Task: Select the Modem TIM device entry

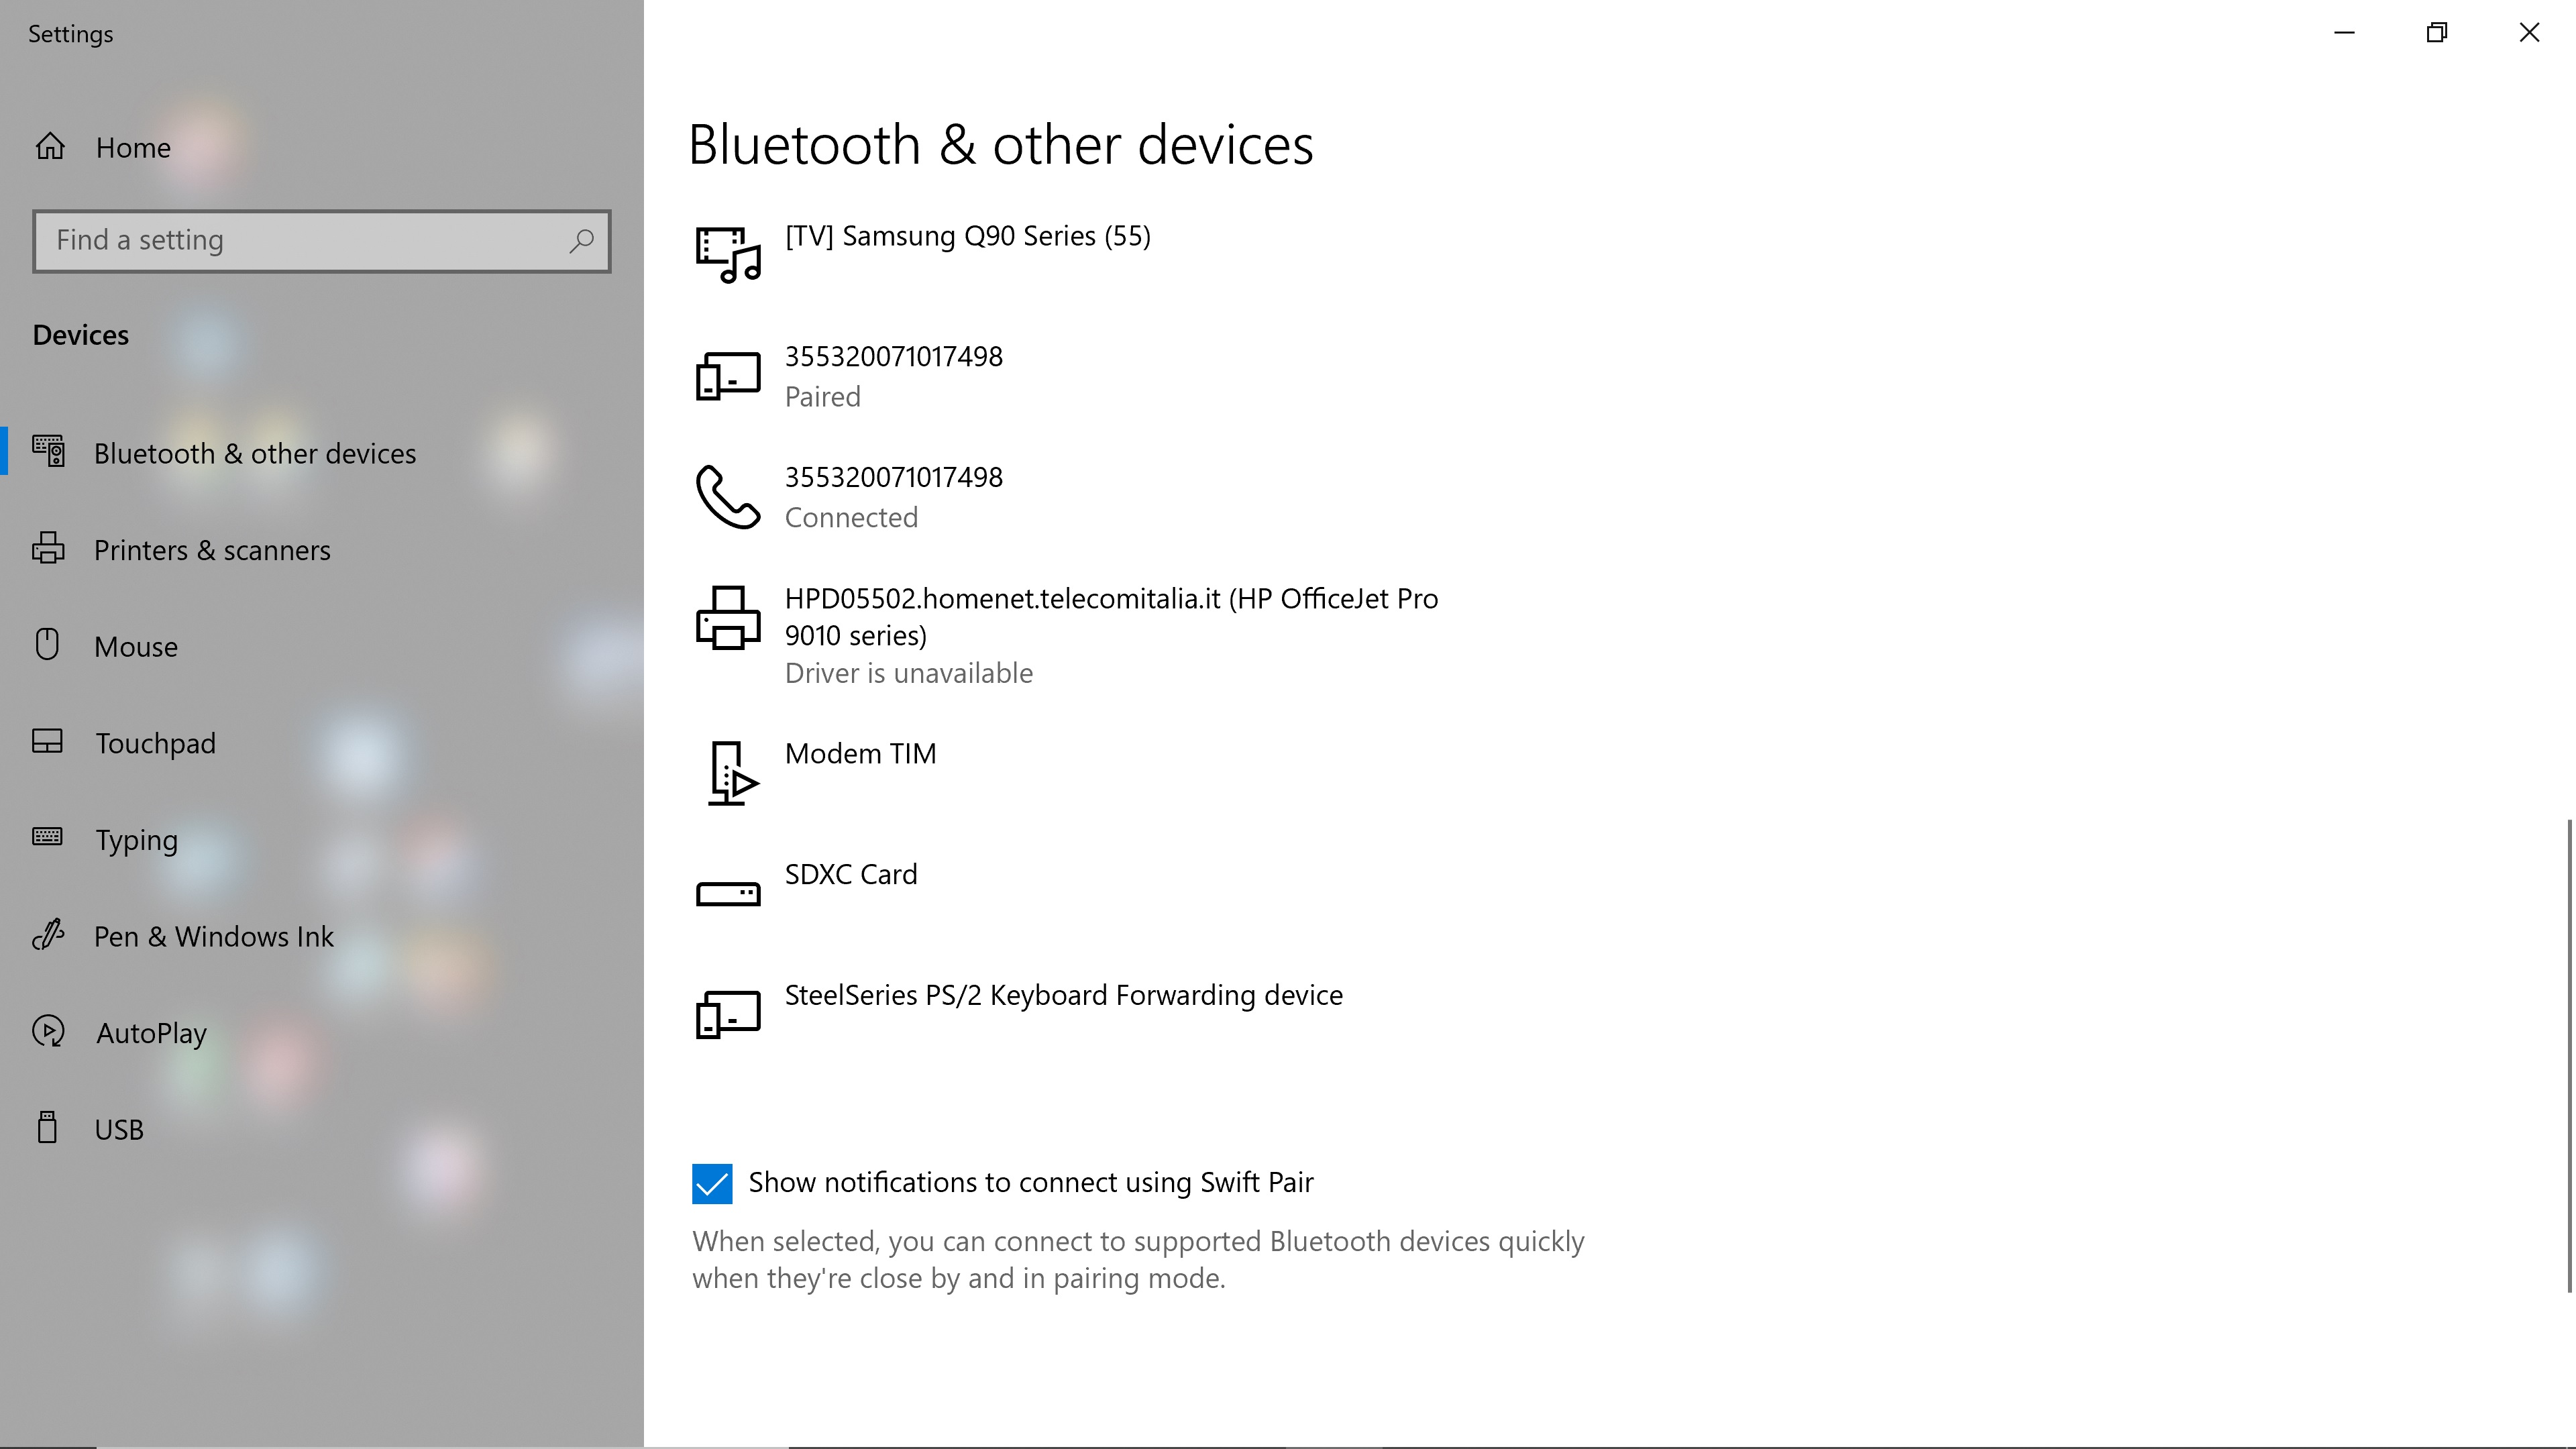Action: coord(860,754)
